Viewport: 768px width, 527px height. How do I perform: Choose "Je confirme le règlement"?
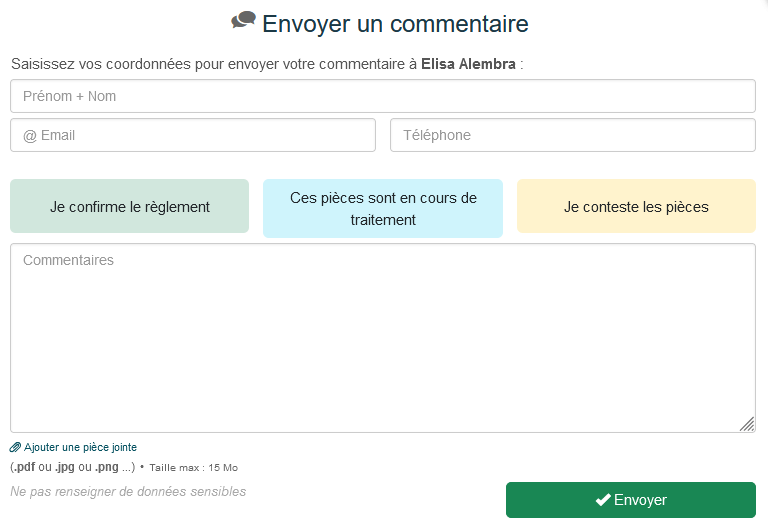(x=130, y=207)
